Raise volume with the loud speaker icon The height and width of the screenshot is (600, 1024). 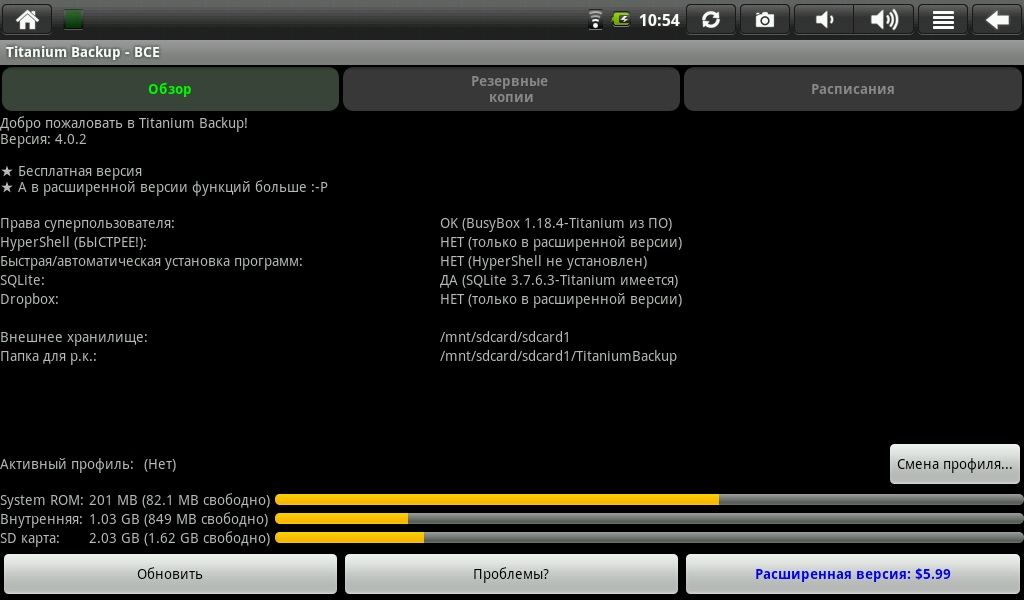pyautogui.click(x=884, y=20)
